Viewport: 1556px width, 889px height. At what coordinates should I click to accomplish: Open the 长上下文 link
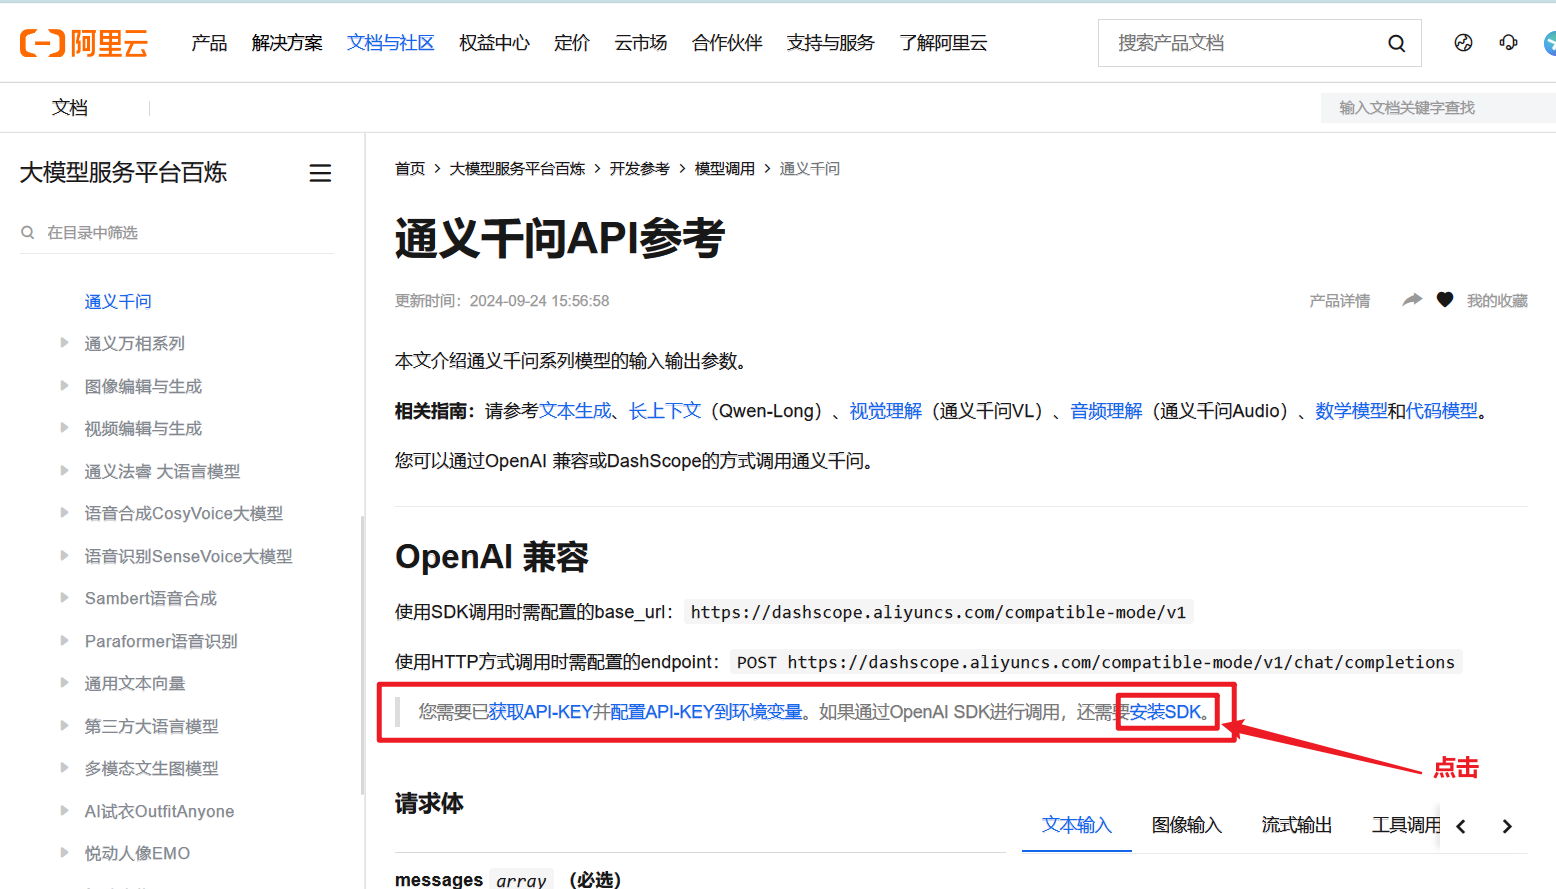point(665,411)
